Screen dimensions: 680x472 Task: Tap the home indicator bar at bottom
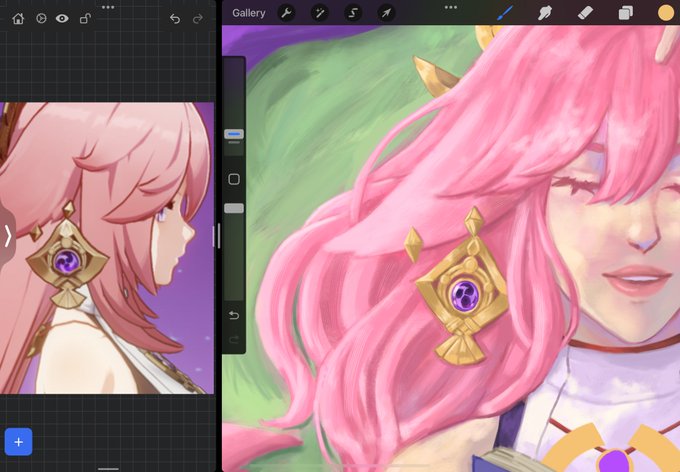[x=108, y=469]
